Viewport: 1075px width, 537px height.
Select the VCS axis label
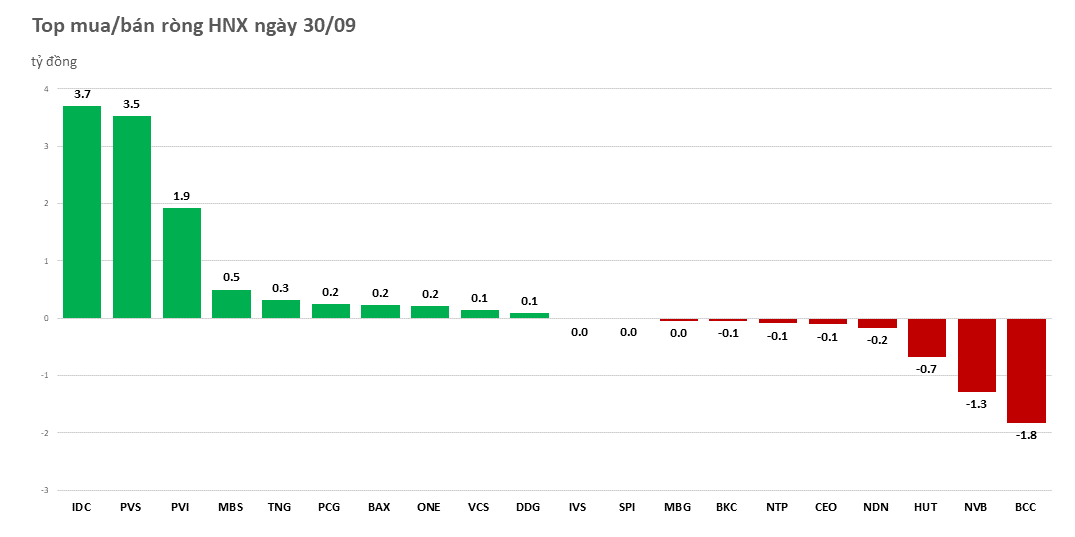pos(479,507)
